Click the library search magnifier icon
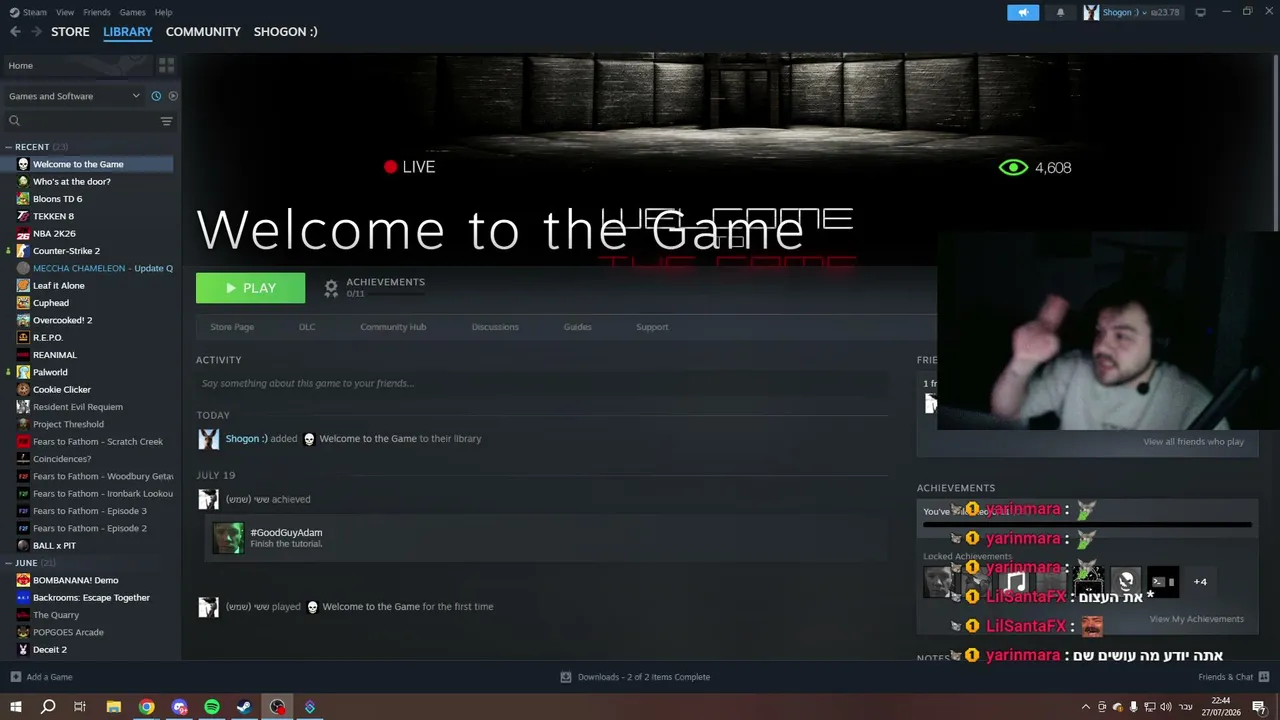This screenshot has height=720, width=1280. click(x=14, y=121)
